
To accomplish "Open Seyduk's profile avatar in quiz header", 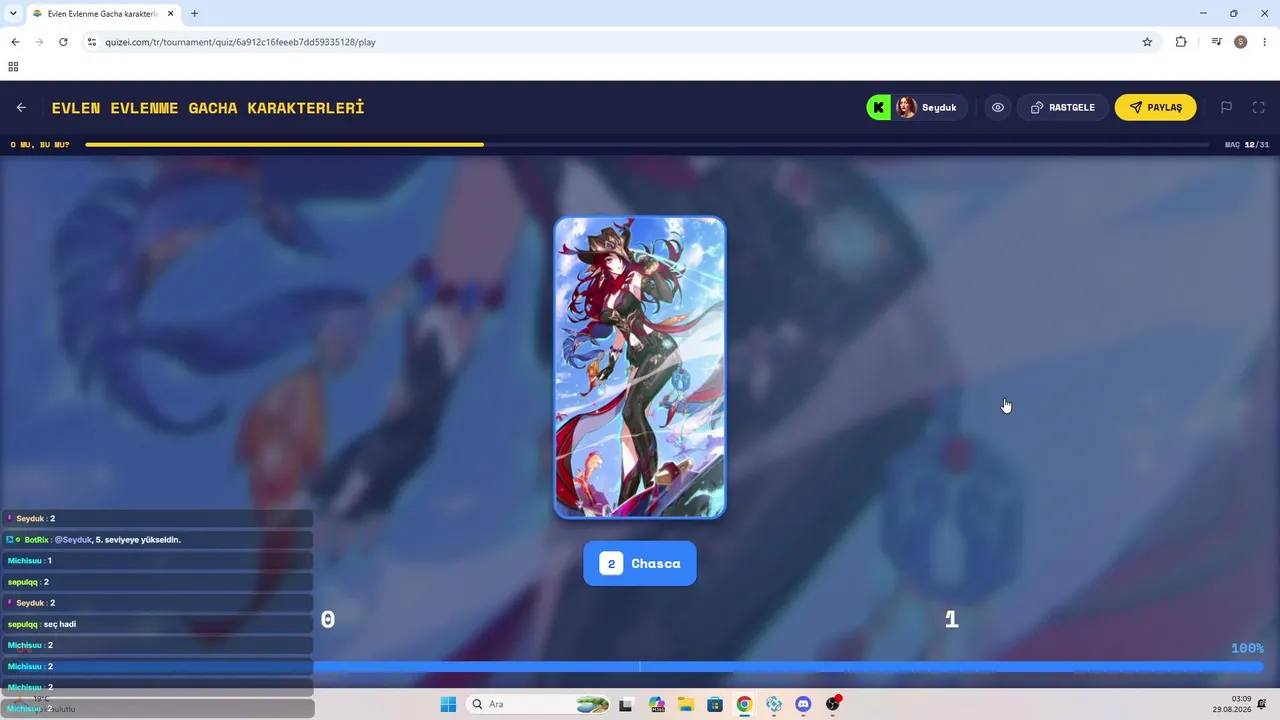I will 906,107.
